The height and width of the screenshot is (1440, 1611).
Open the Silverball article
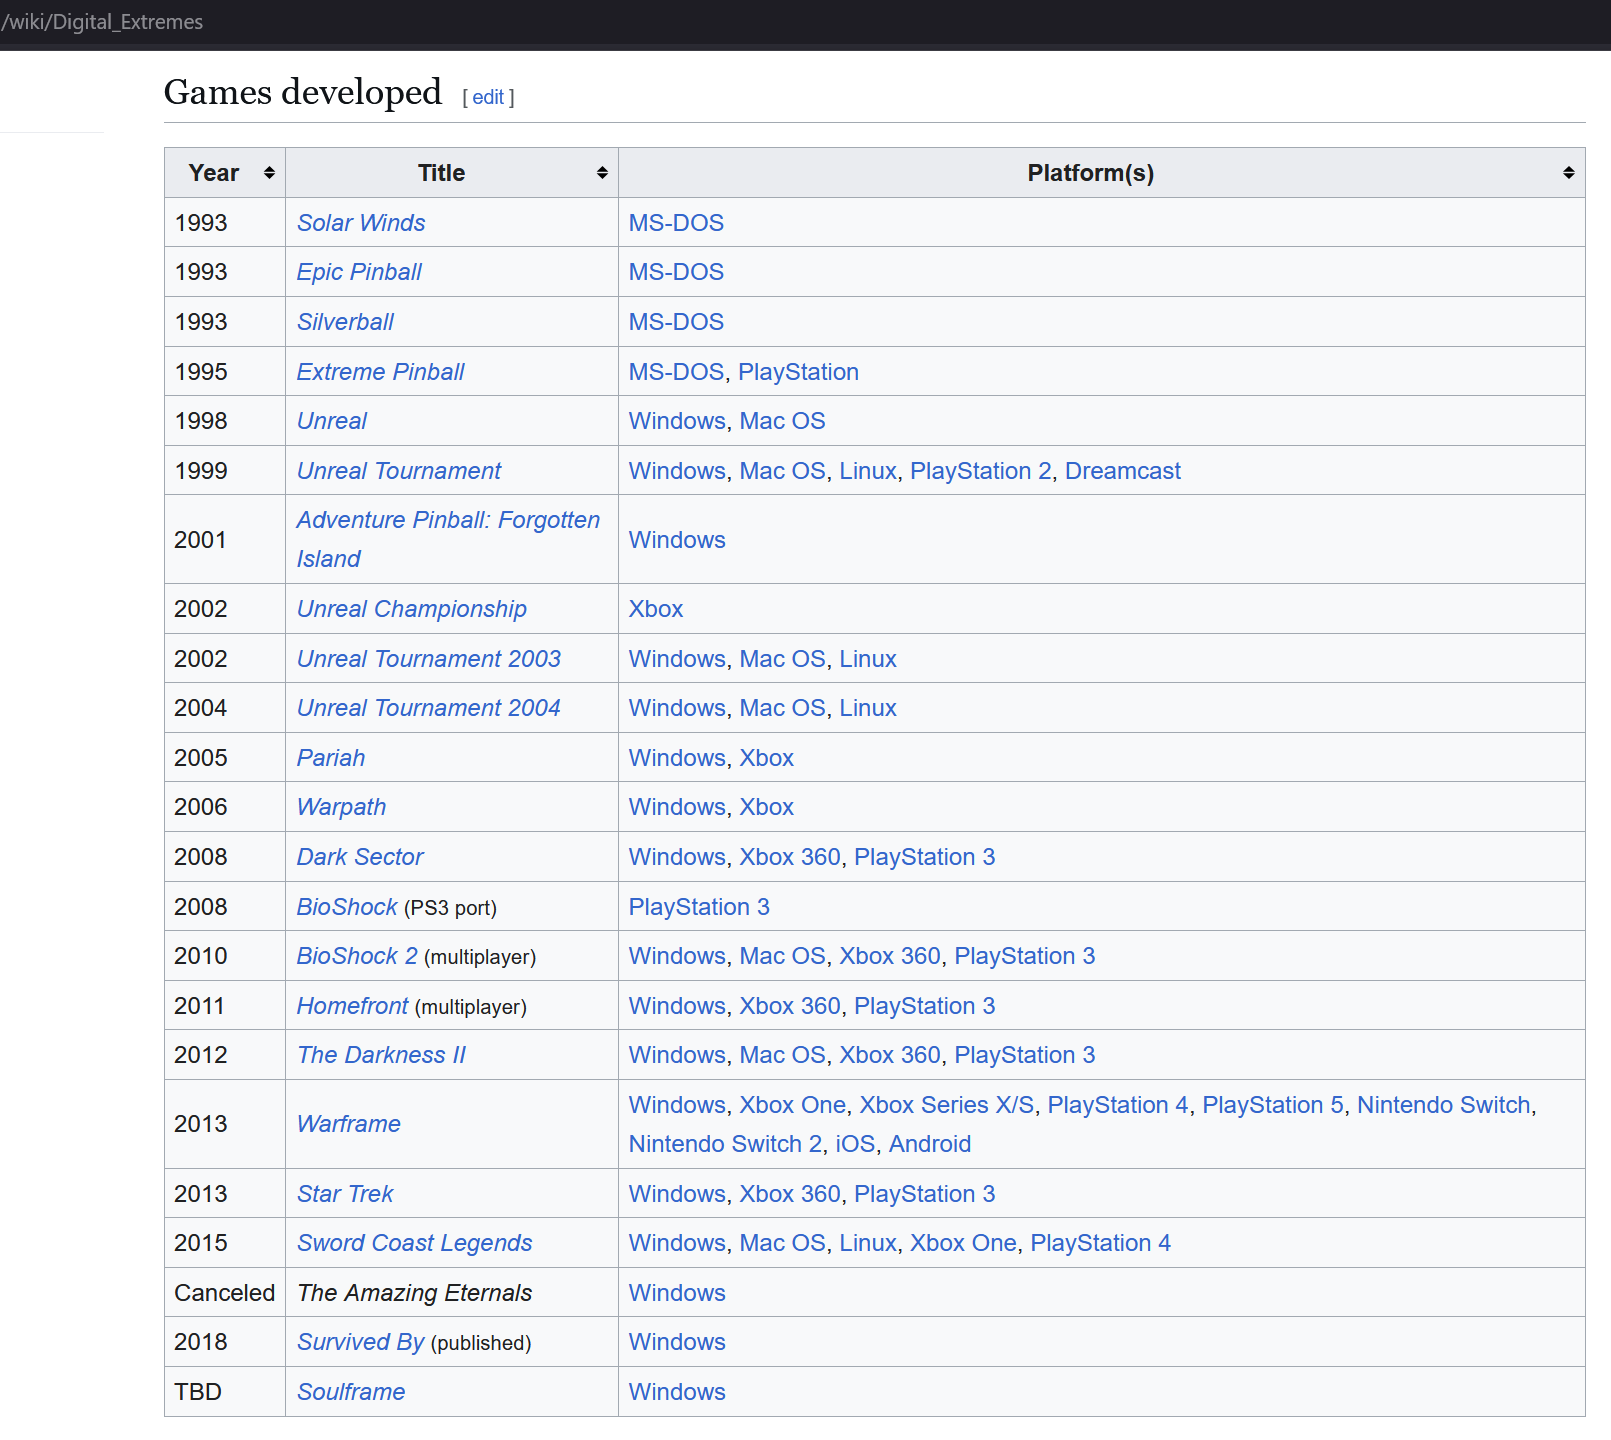pos(345,322)
